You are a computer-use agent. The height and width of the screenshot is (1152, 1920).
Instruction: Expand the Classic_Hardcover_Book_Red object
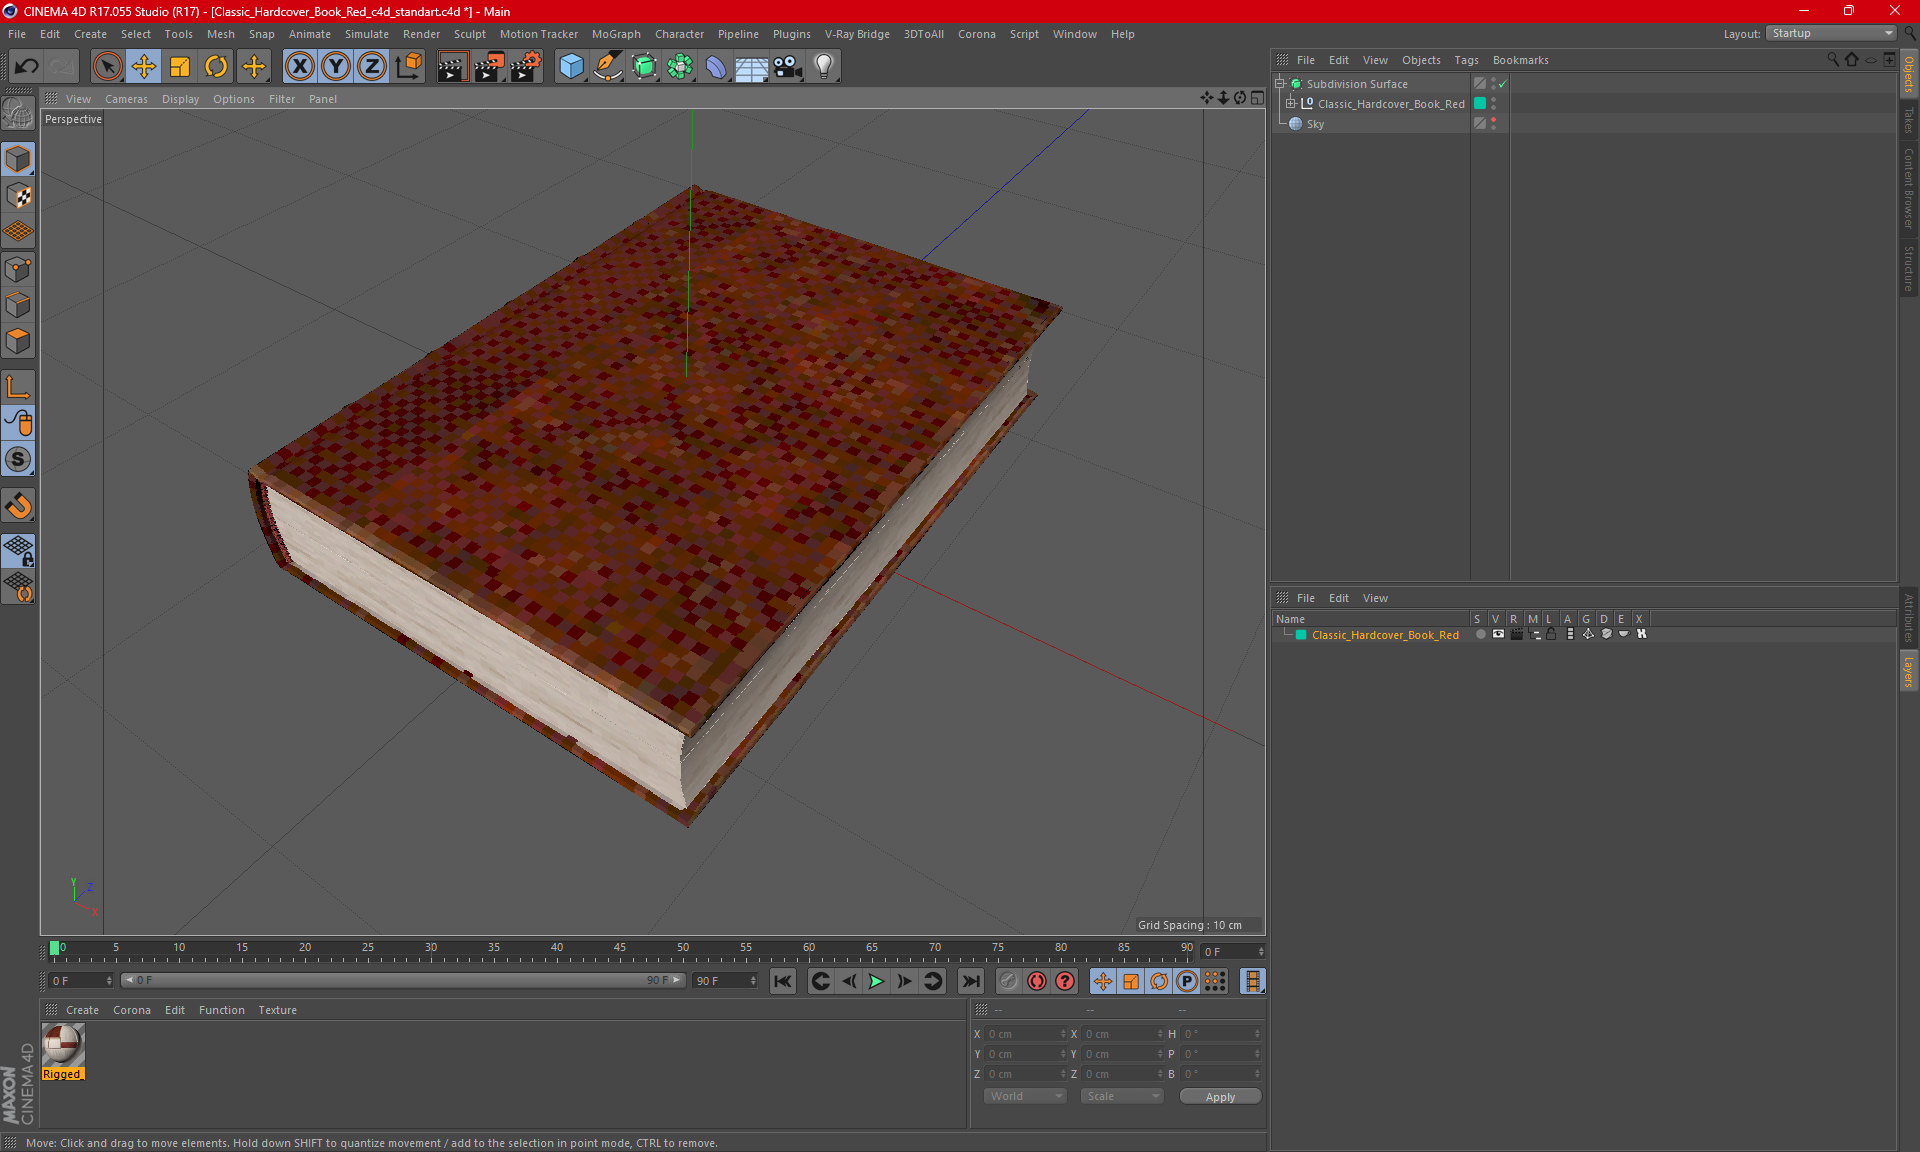point(1290,103)
